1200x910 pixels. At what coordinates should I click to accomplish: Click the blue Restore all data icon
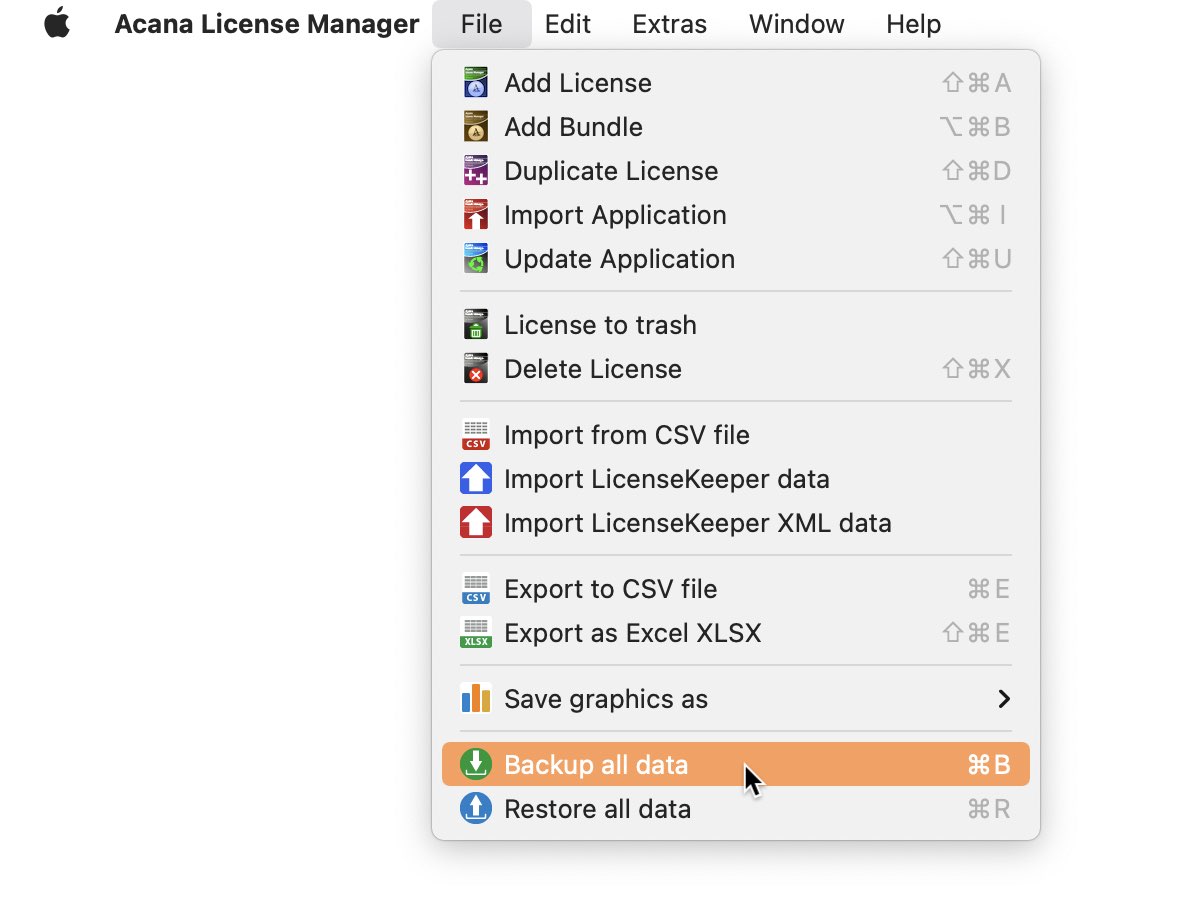476,808
